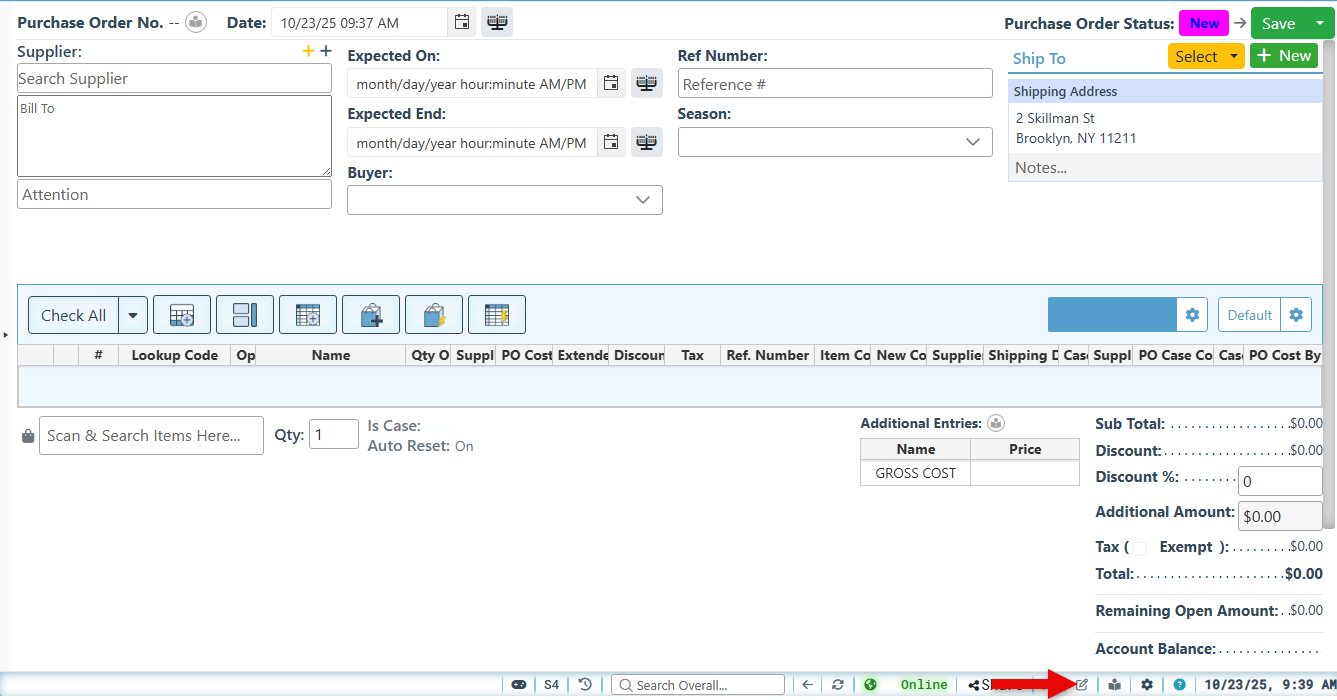Click the refresh icon in status bar

click(x=838, y=685)
